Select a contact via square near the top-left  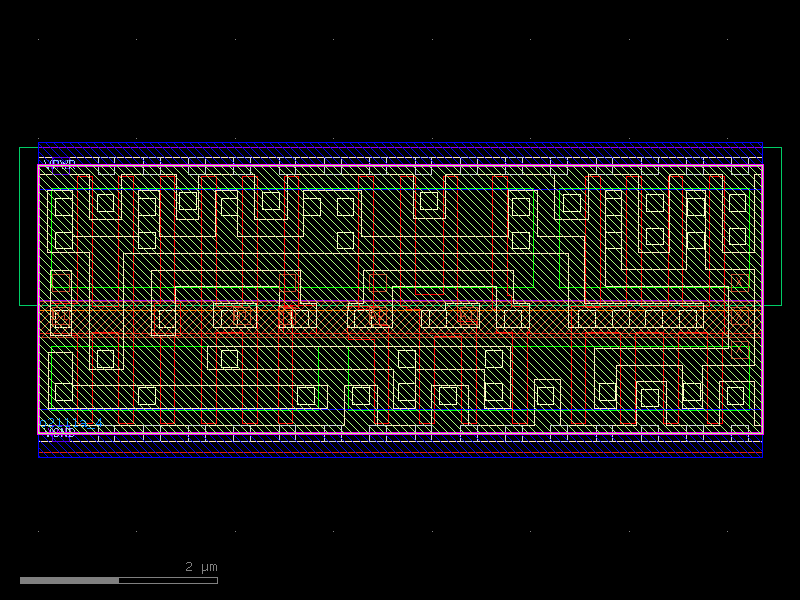coord(62,205)
